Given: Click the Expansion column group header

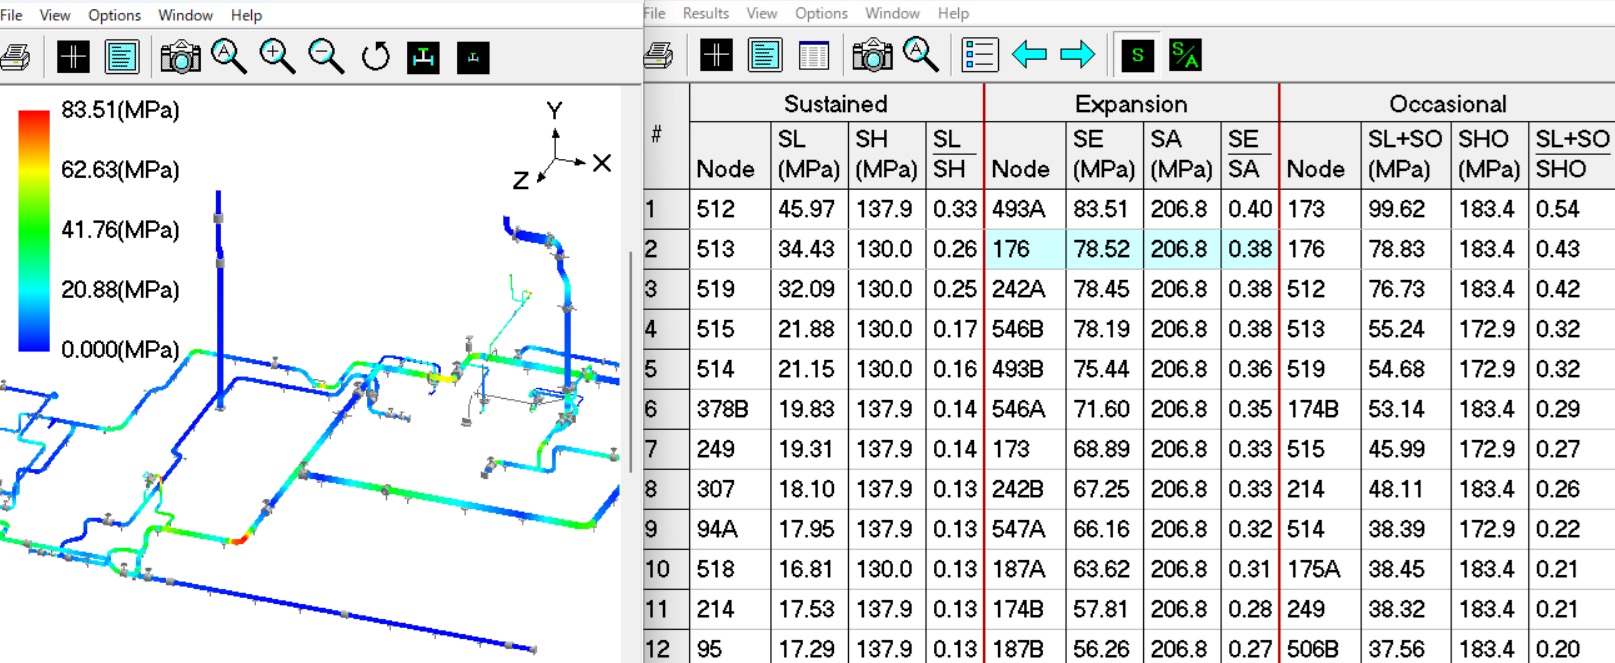Looking at the screenshot, I should [1131, 104].
